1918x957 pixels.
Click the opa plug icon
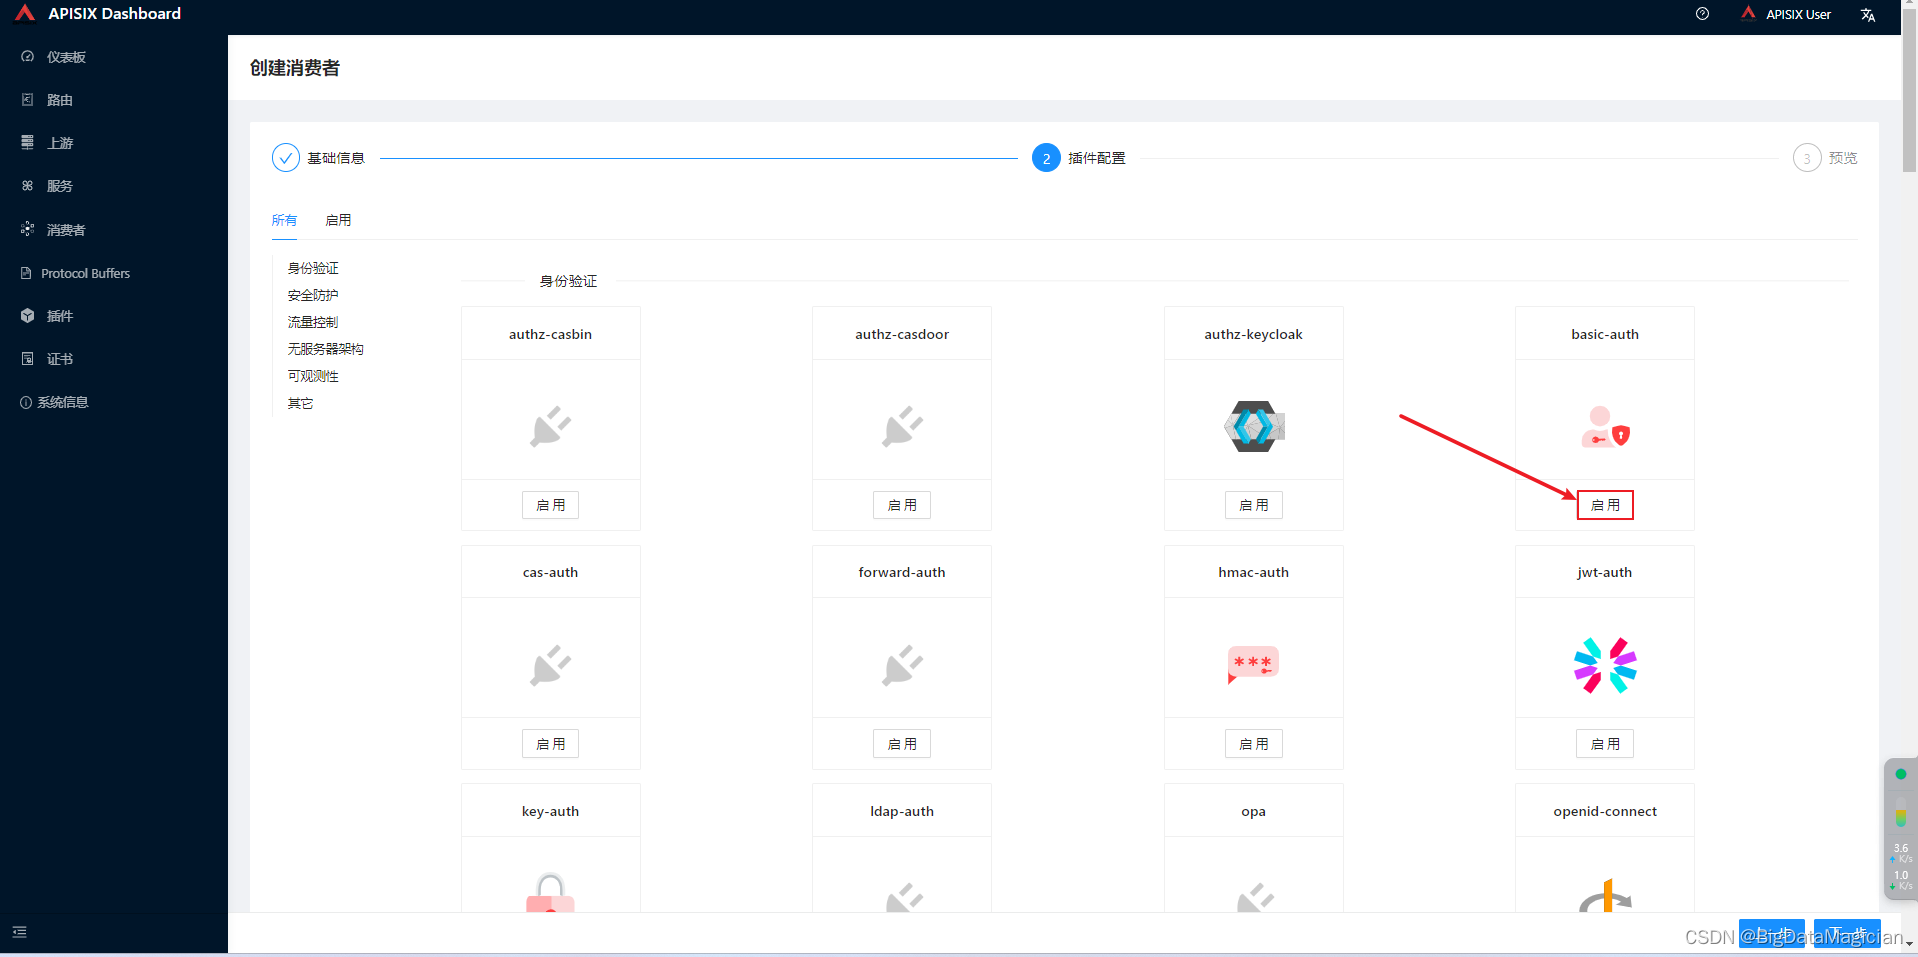pyautogui.click(x=1254, y=897)
